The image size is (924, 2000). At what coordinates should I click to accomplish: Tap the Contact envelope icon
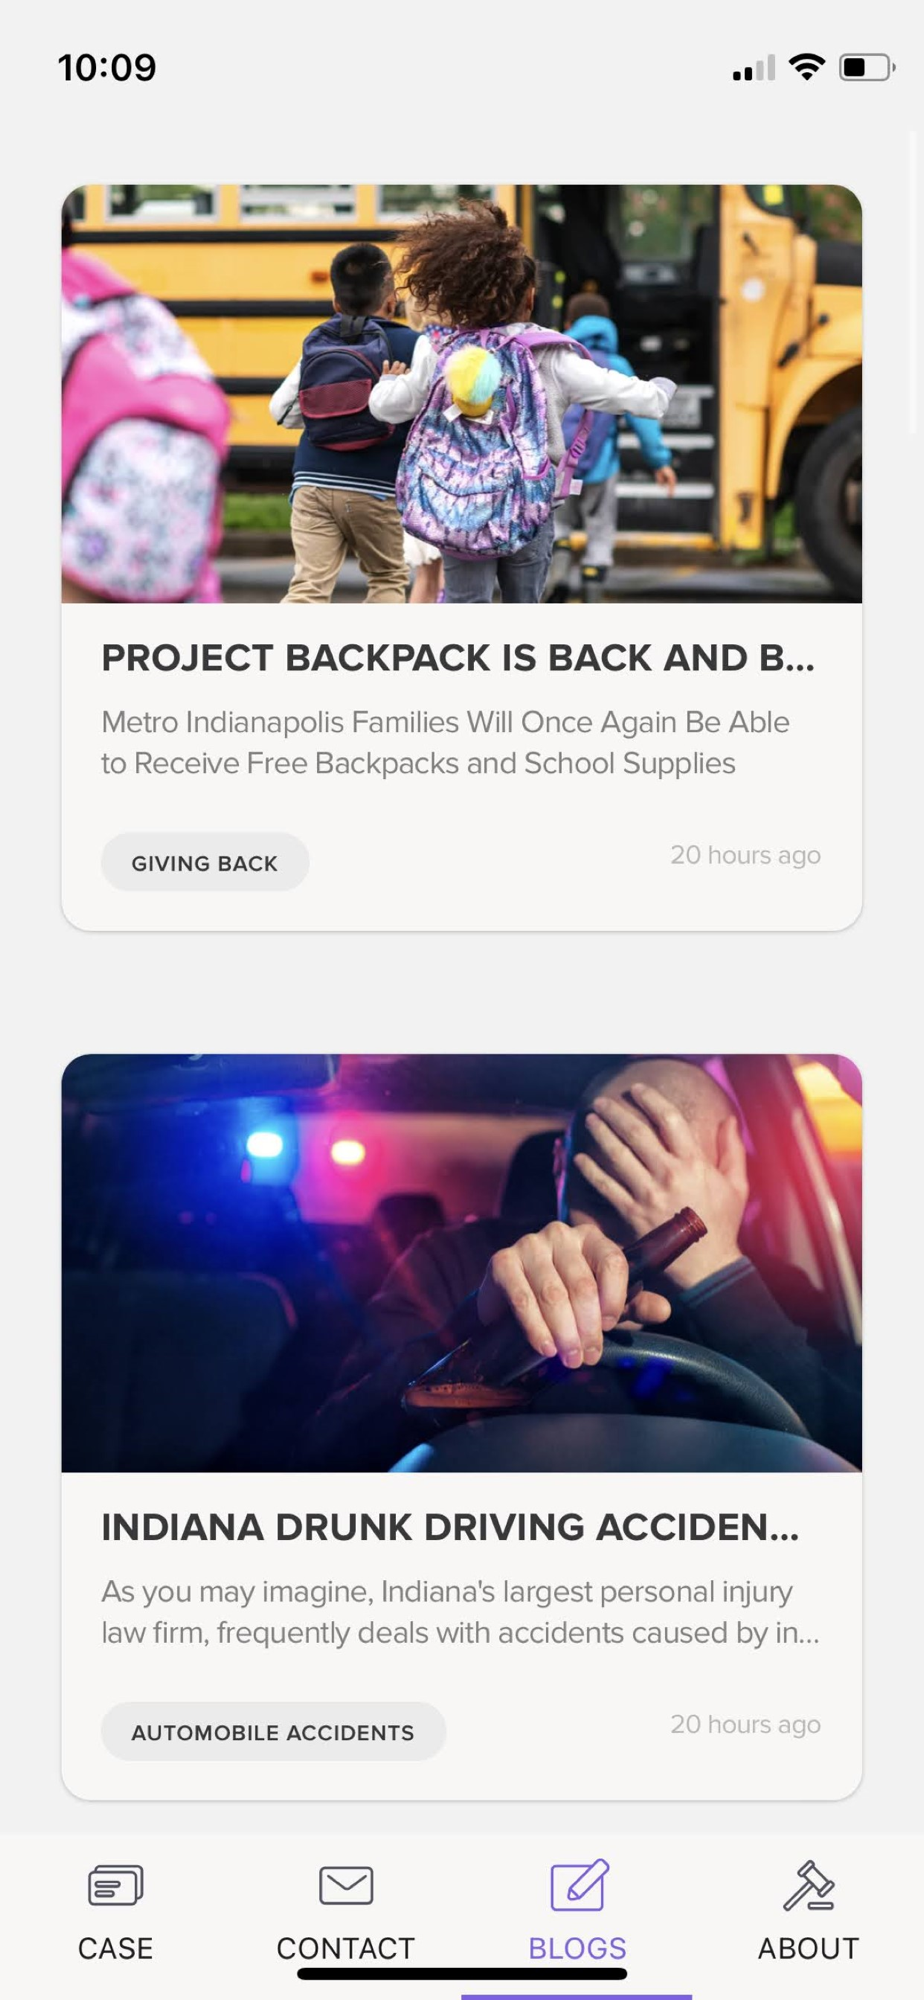(346, 1886)
